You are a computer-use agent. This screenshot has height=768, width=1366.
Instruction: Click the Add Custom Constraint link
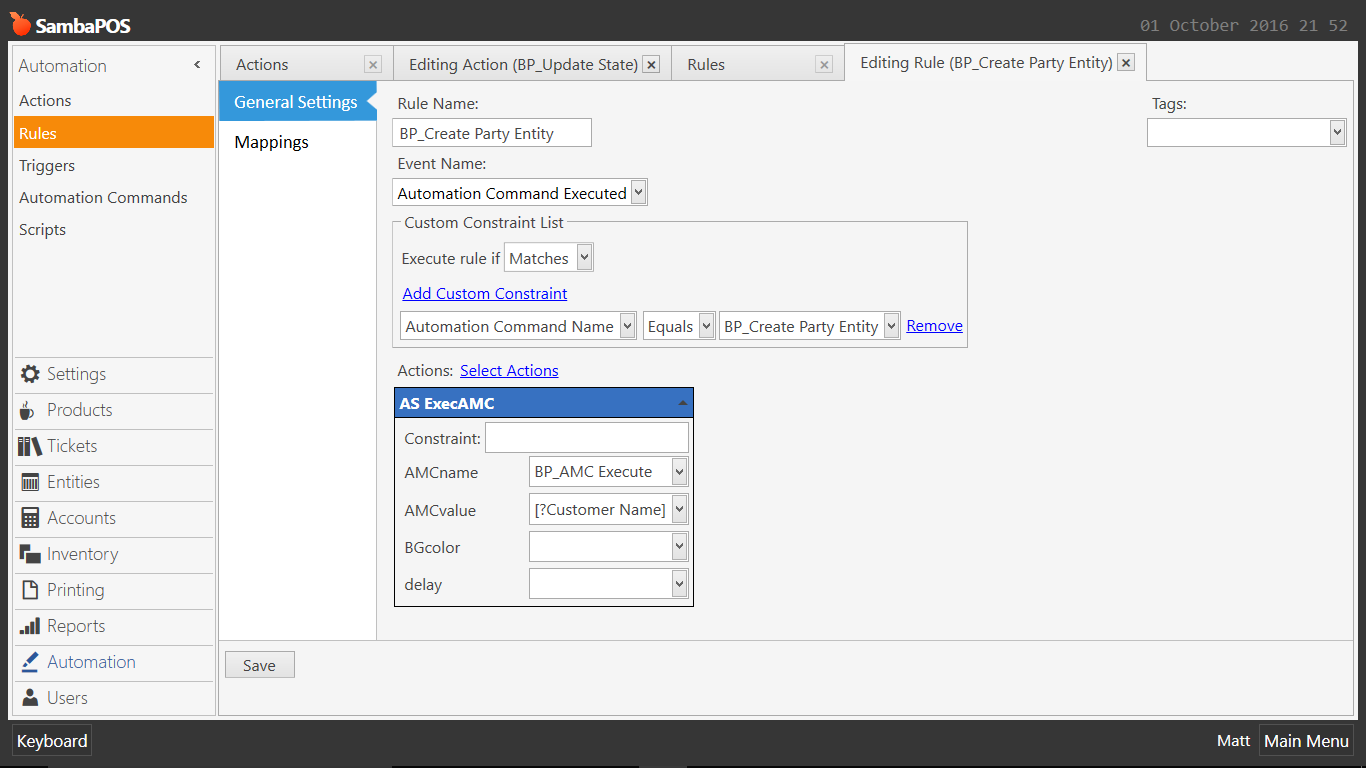click(x=484, y=293)
